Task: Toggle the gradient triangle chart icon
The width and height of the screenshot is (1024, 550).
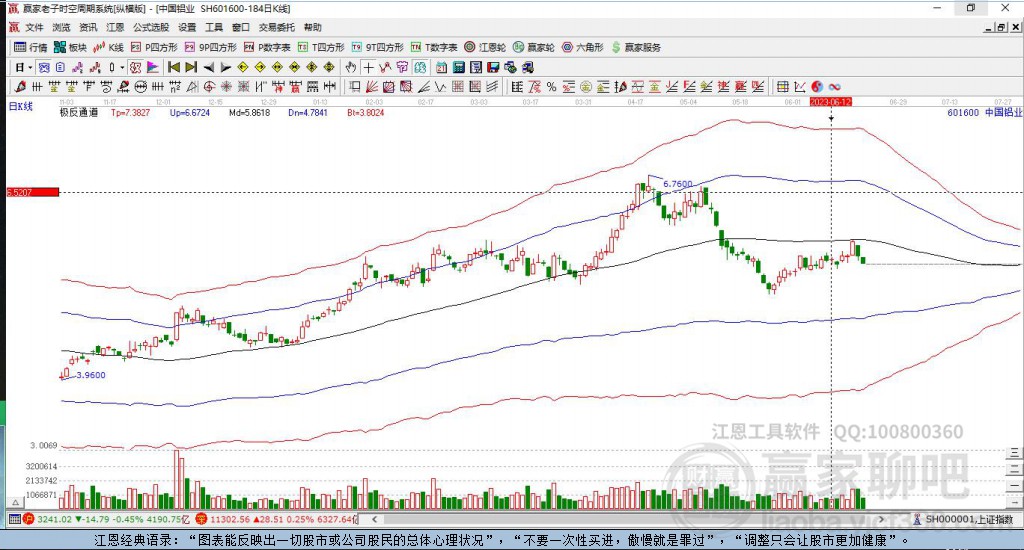Action: click(152, 67)
